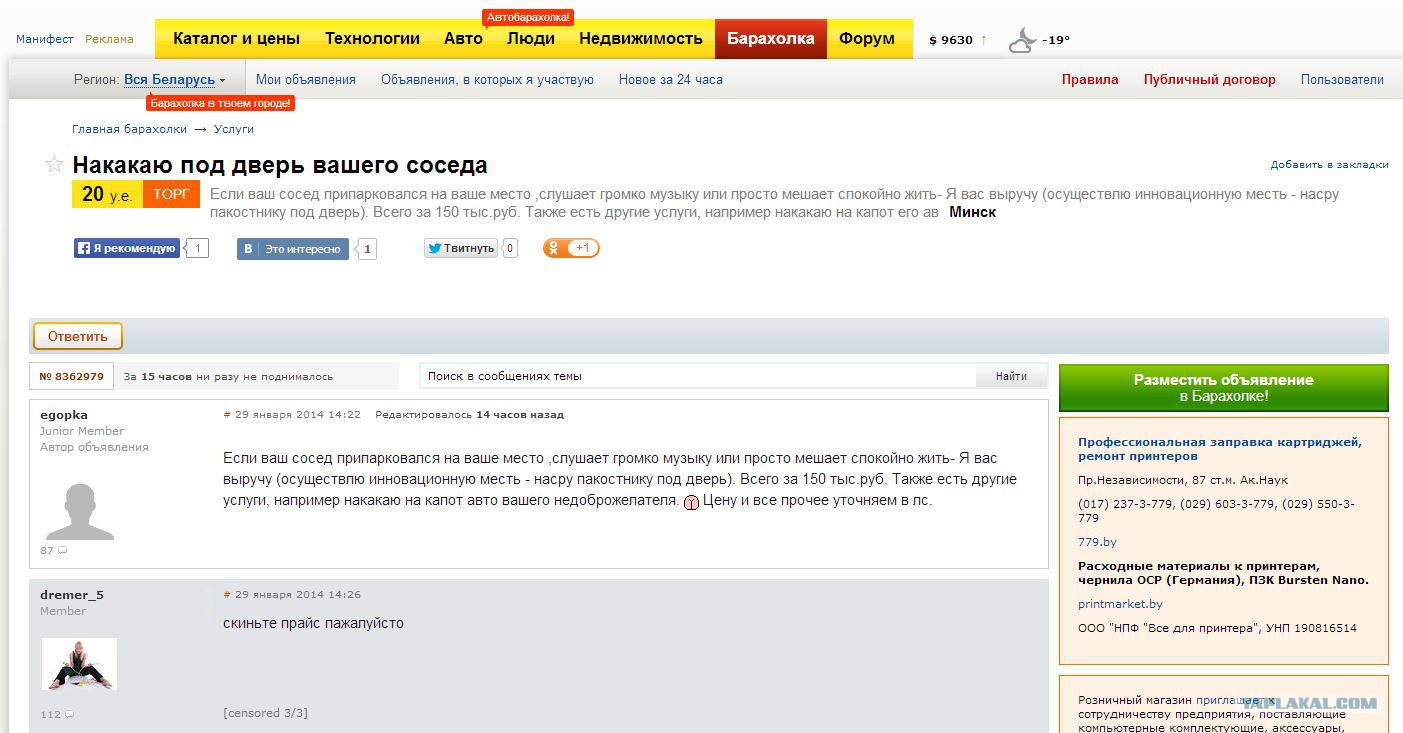Click the 'Барахолка в твоем городе!' tooltip

point(221,103)
